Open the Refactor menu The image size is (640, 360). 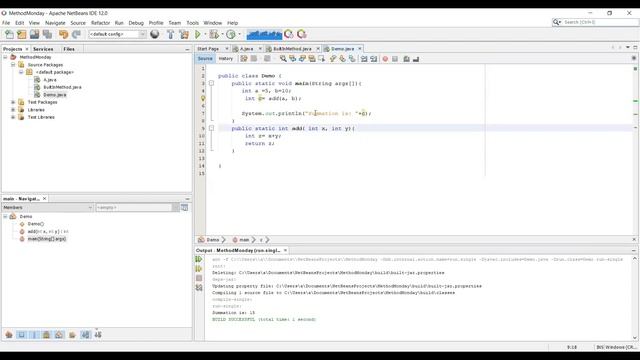point(100,23)
